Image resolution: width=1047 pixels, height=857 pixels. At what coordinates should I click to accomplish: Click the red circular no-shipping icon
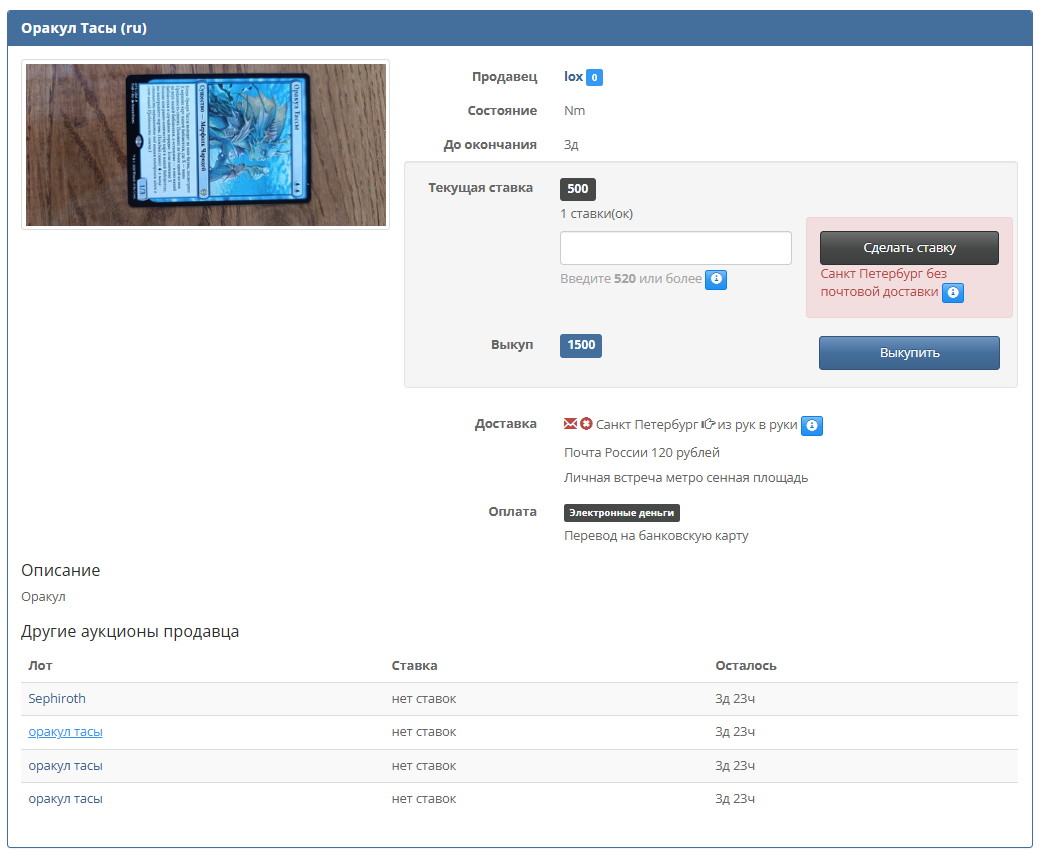tap(586, 424)
